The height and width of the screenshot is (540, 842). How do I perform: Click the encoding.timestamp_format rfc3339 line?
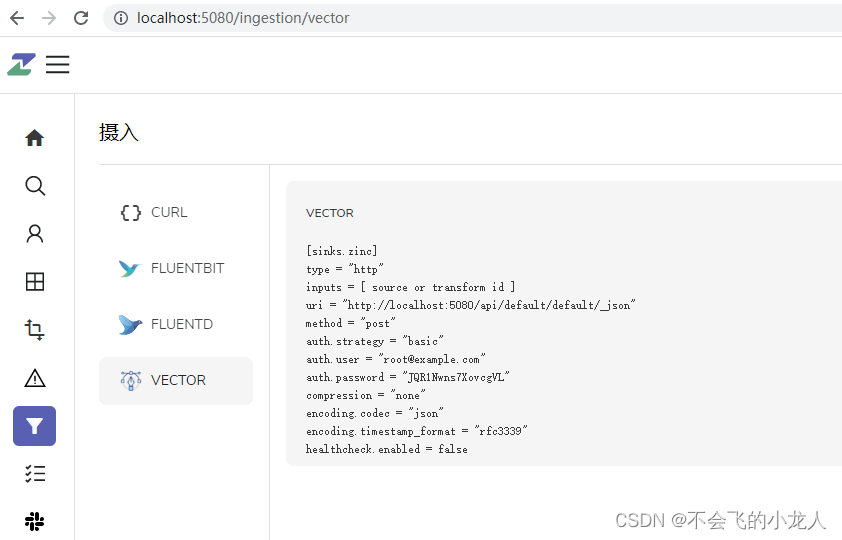point(417,431)
